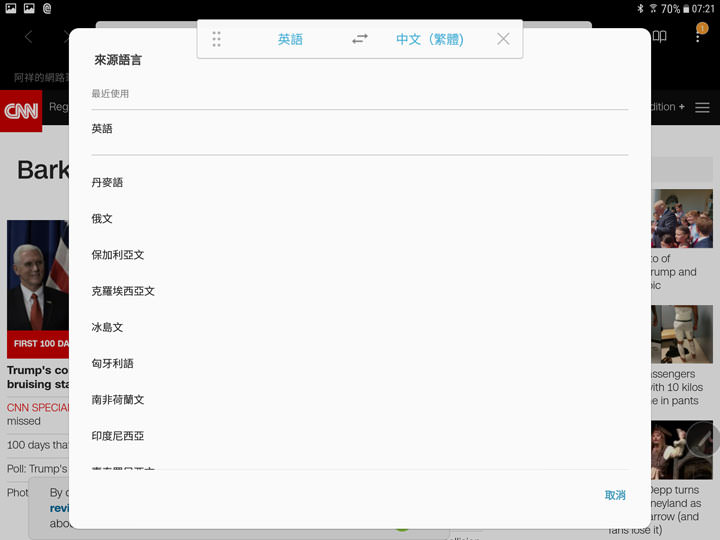The height and width of the screenshot is (540, 720).
Task: Choose 冰島文 as source language
Action: (360, 327)
